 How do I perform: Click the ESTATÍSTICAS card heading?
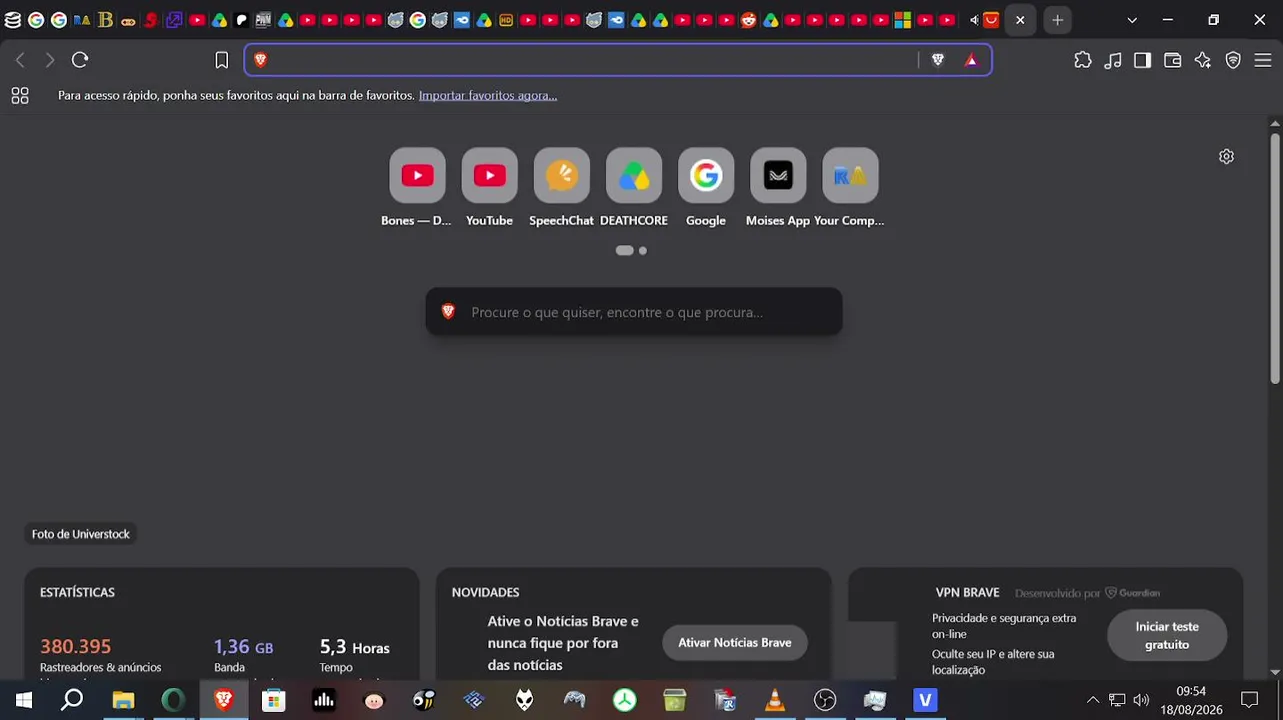coord(77,592)
